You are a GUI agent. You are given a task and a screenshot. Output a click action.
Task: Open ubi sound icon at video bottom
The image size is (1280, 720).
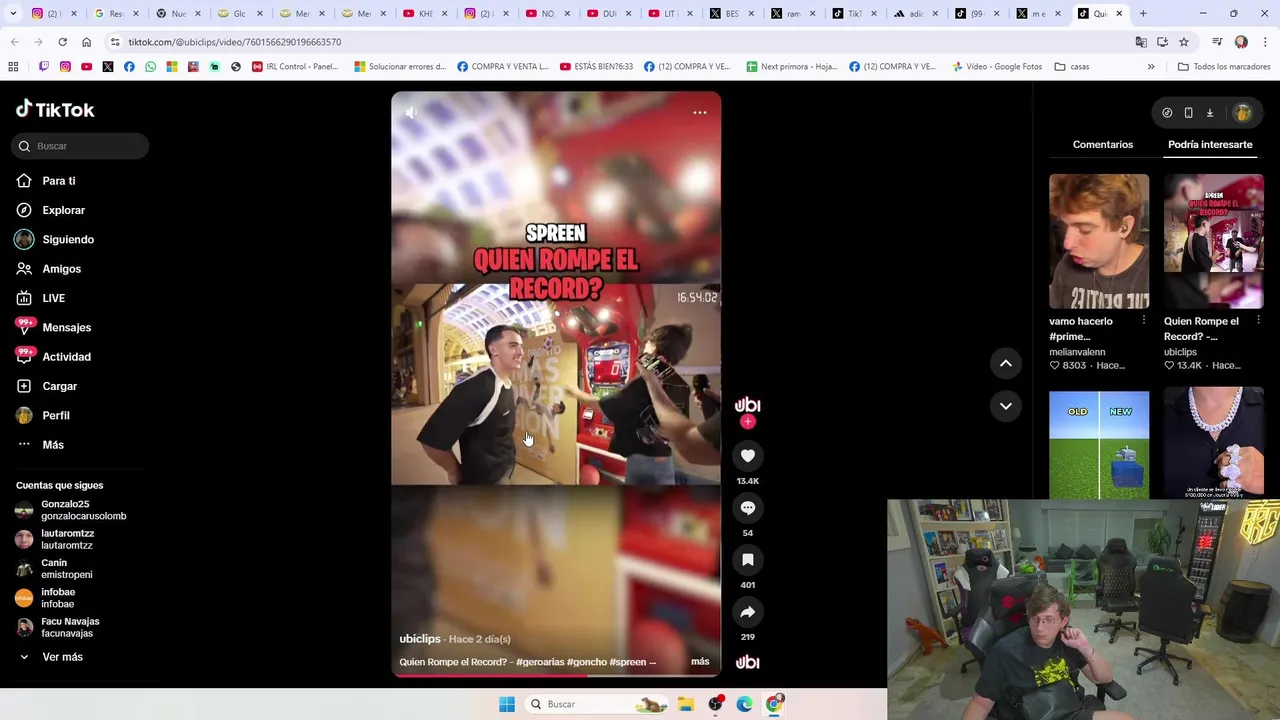point(747,662)
